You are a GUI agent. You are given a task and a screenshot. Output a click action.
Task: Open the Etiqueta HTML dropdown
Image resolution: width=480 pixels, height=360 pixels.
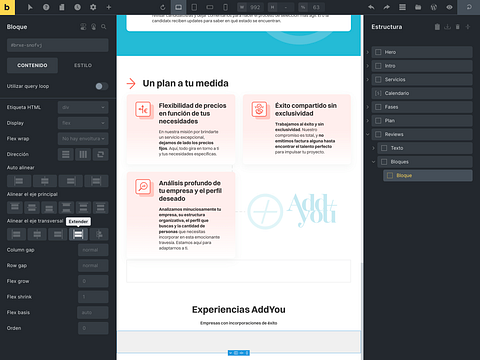tap(83, 107)
